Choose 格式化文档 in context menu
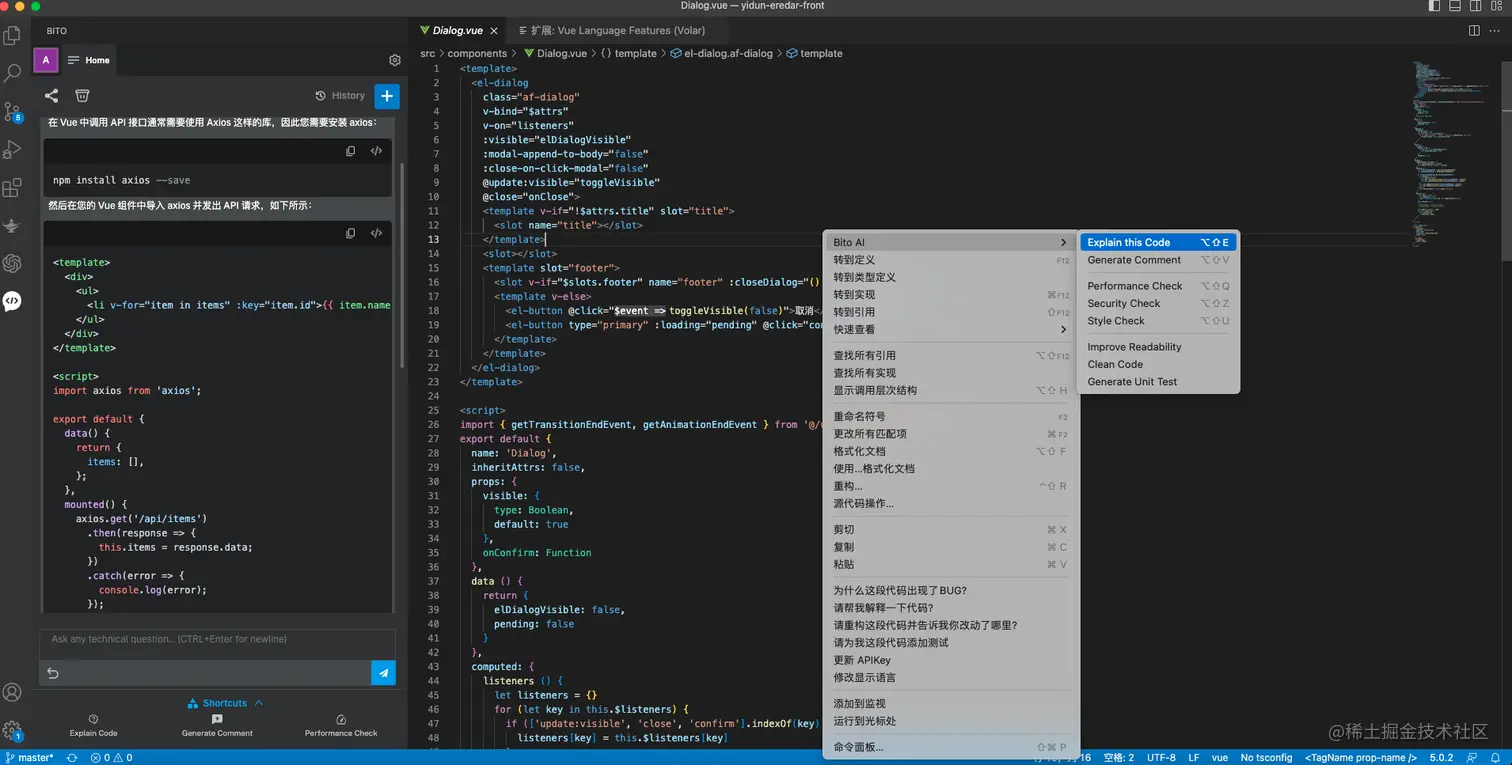 click(950, 451)
